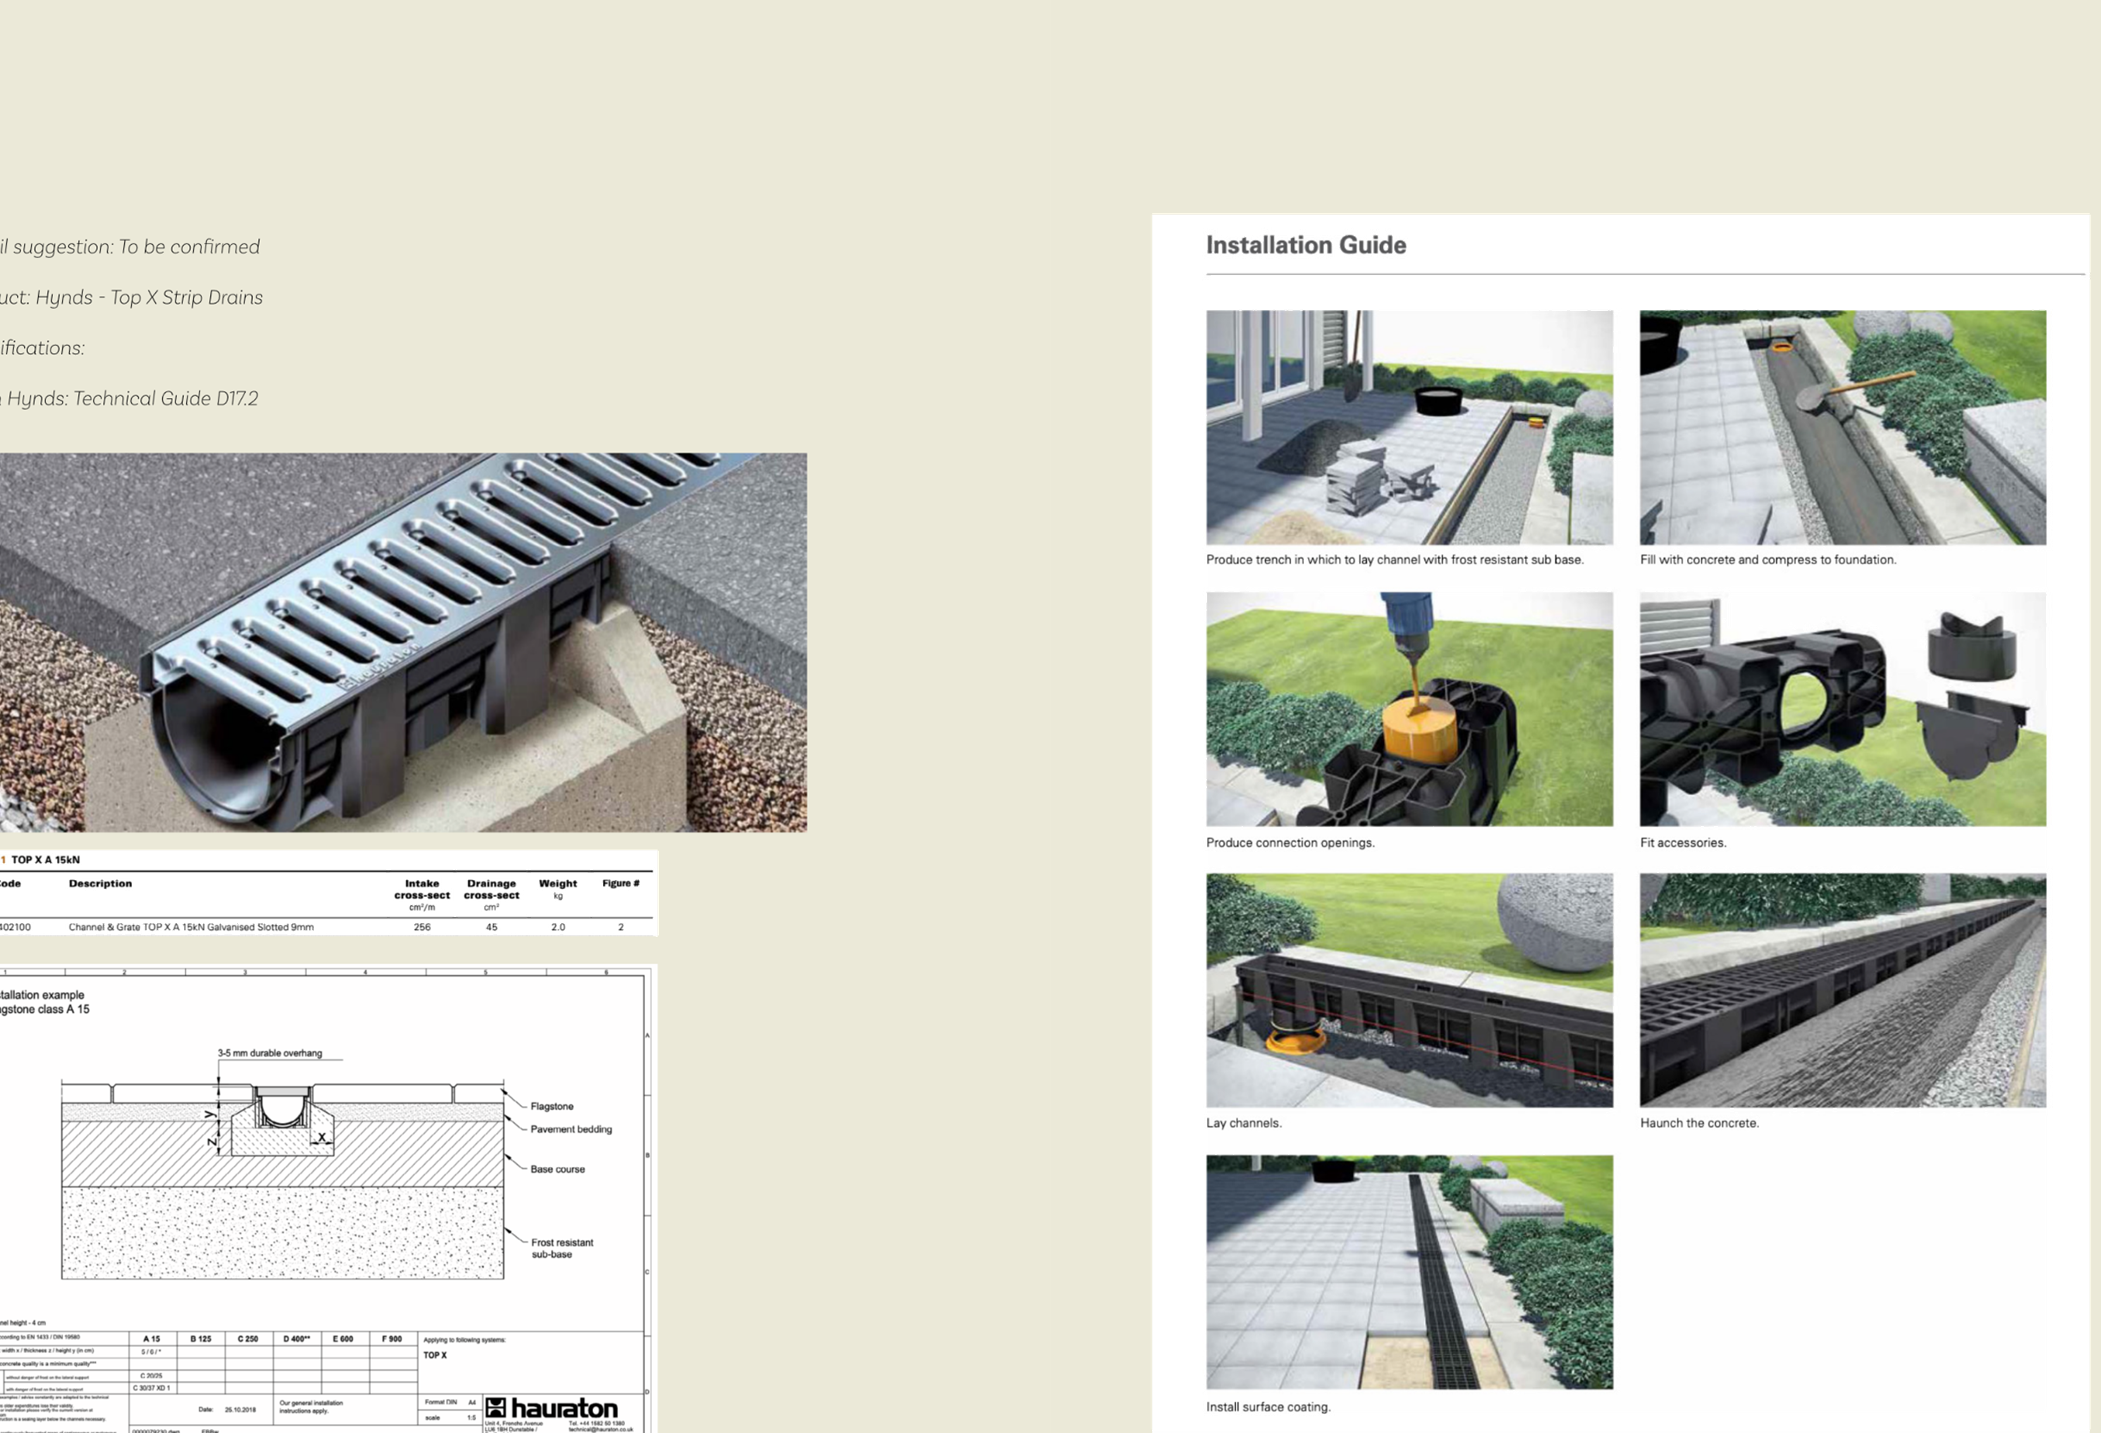The image size is (2101, 1433).
Task: Click the 'Description' column header
Action: point(100,884)
